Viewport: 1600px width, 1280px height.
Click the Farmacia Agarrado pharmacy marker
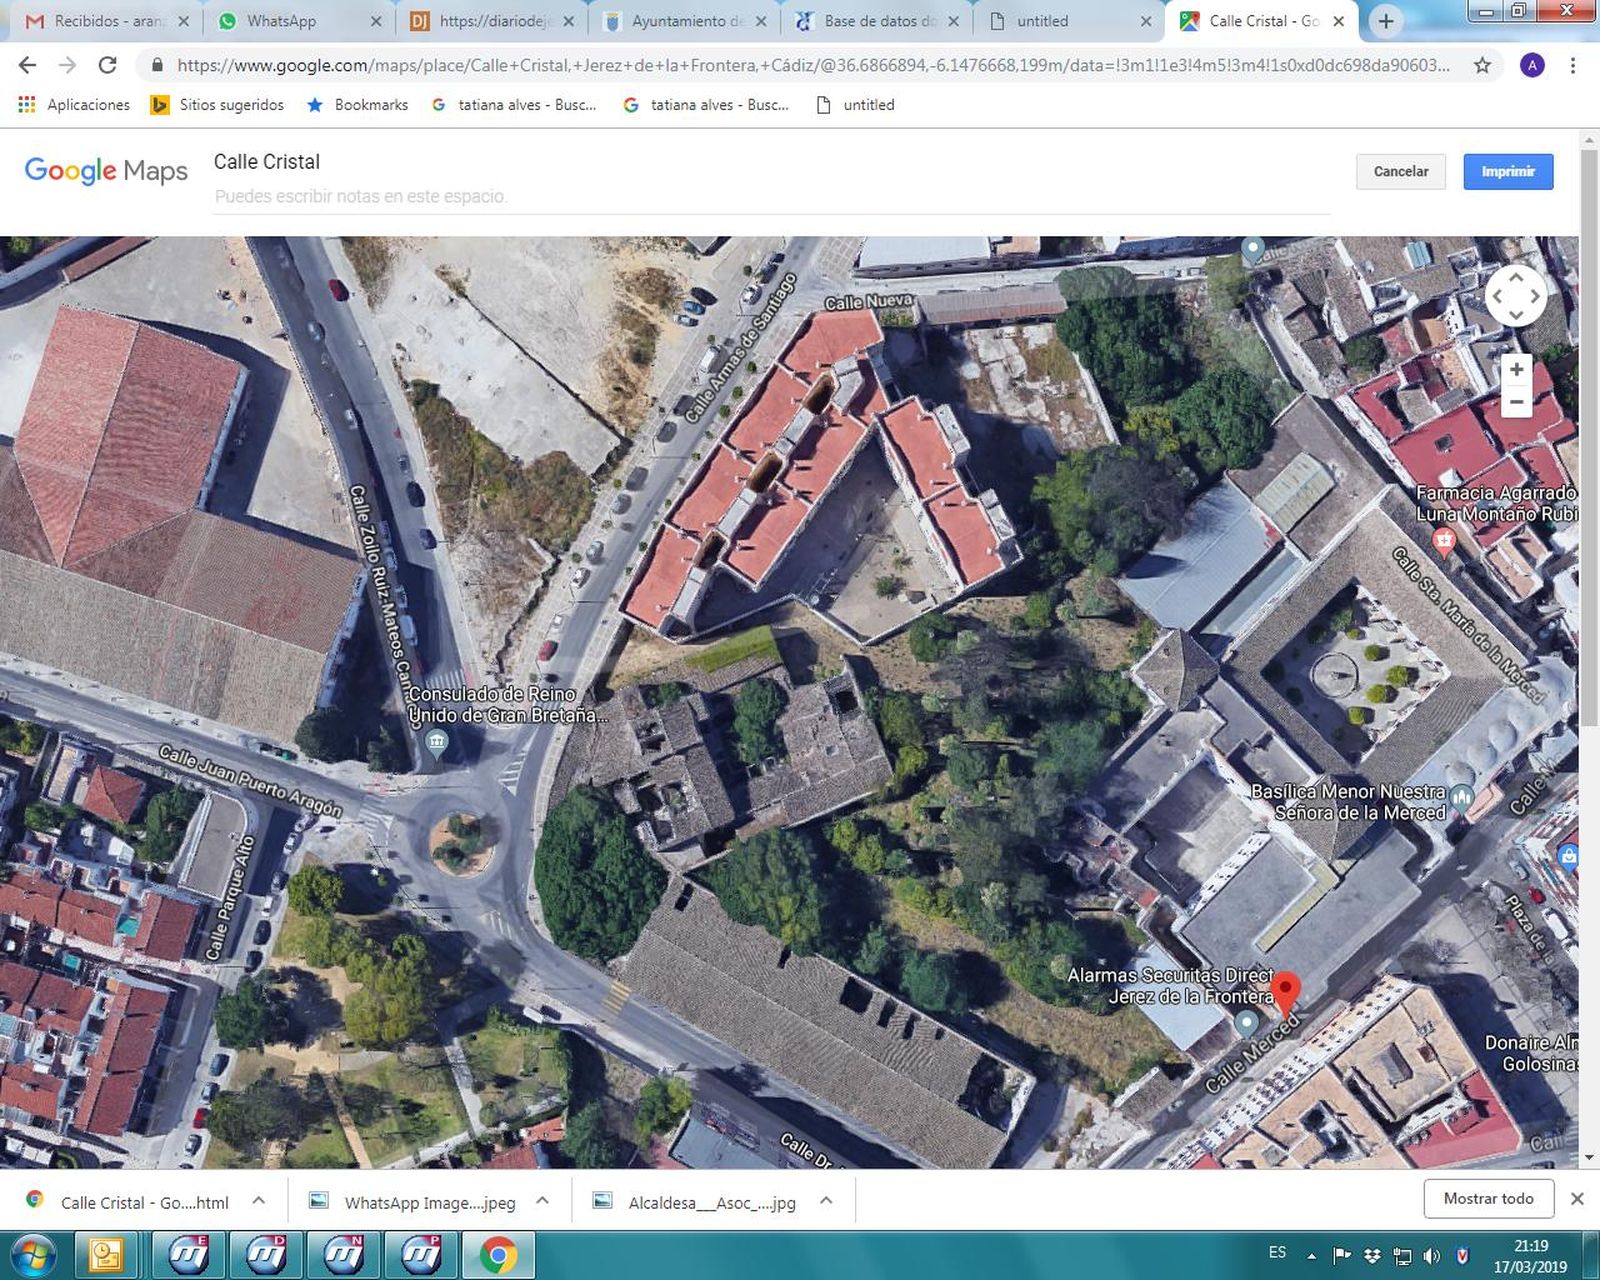1443,540
